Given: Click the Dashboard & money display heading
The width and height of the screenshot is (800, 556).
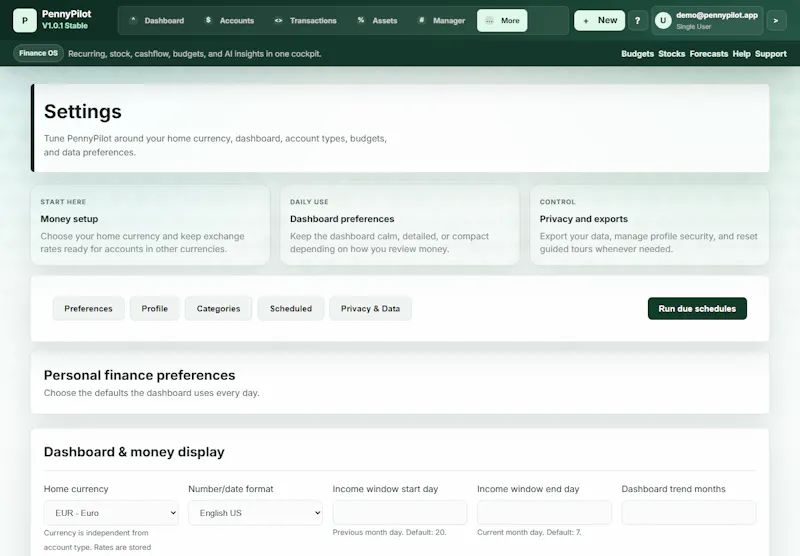Looking at the screenshot, I should click(x=134, y=452).
